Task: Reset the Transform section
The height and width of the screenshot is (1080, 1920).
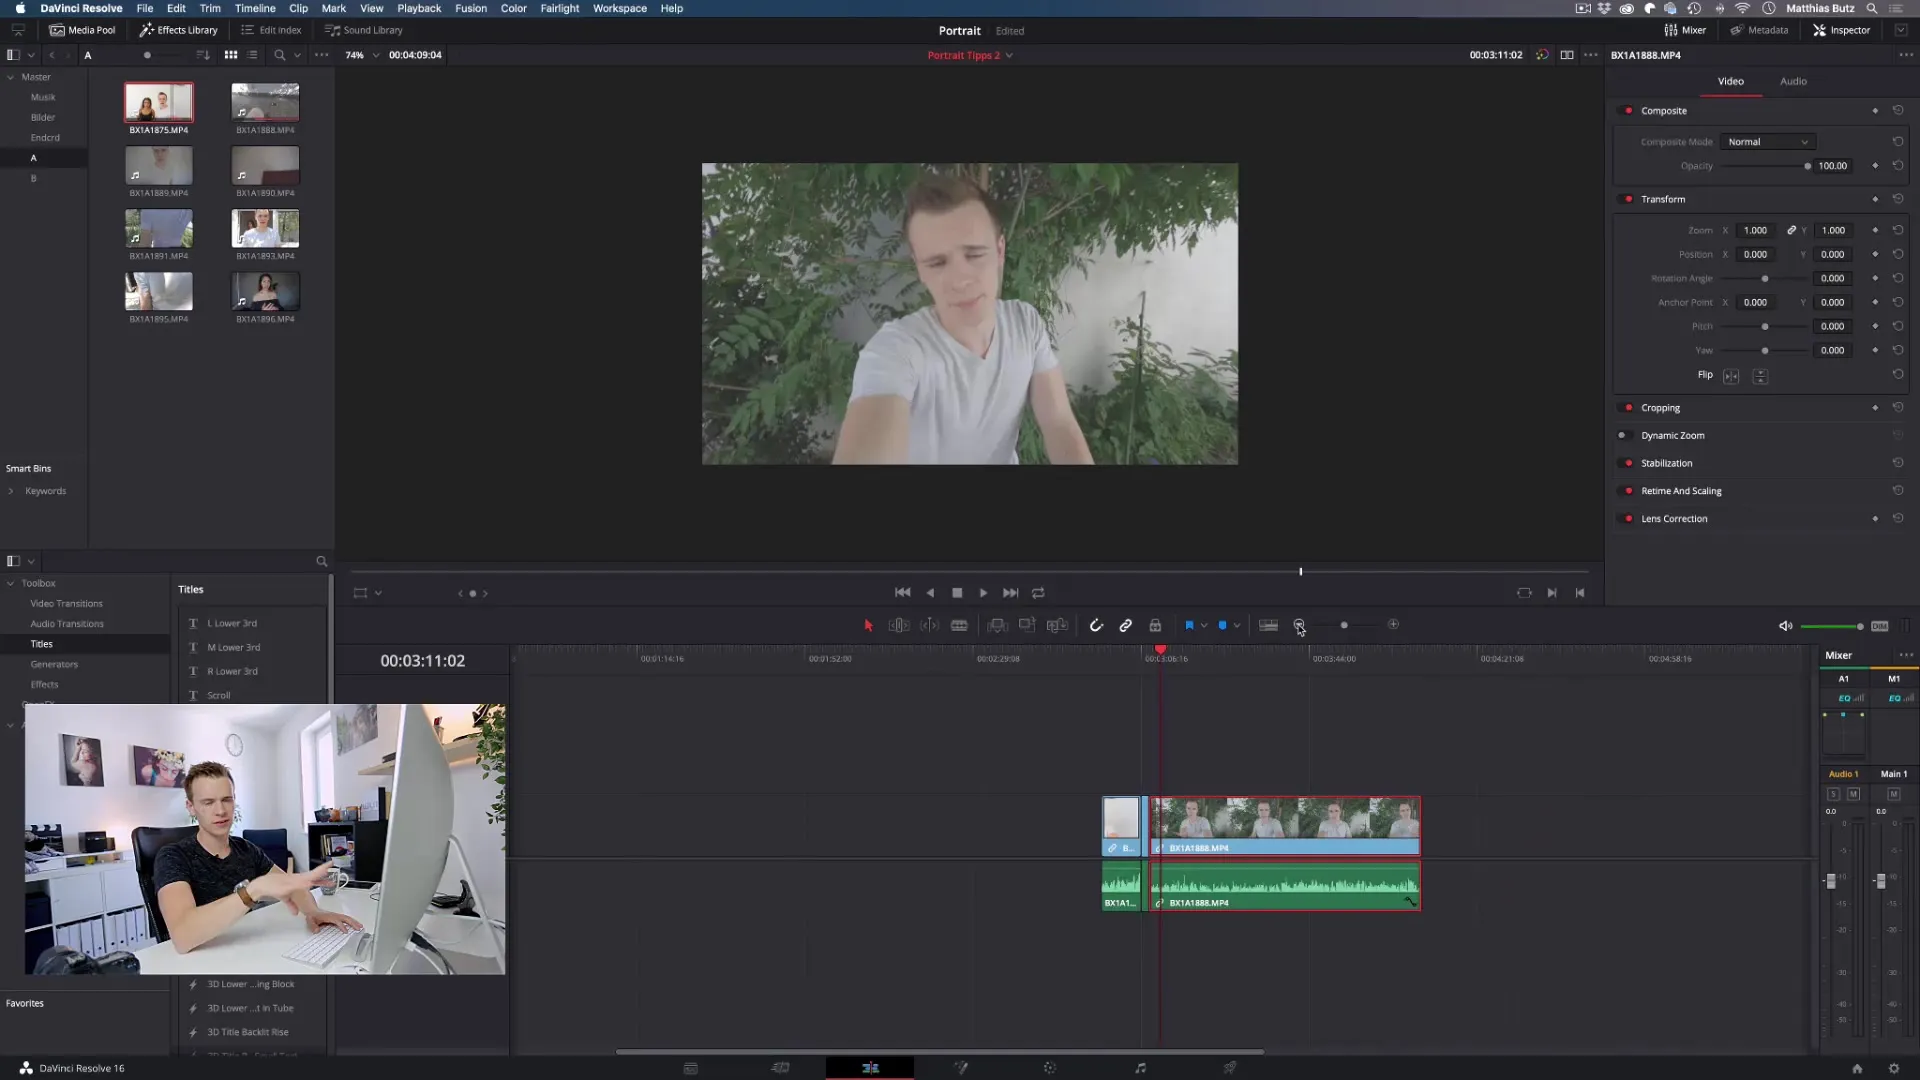Action: (x=1897, y=199)
